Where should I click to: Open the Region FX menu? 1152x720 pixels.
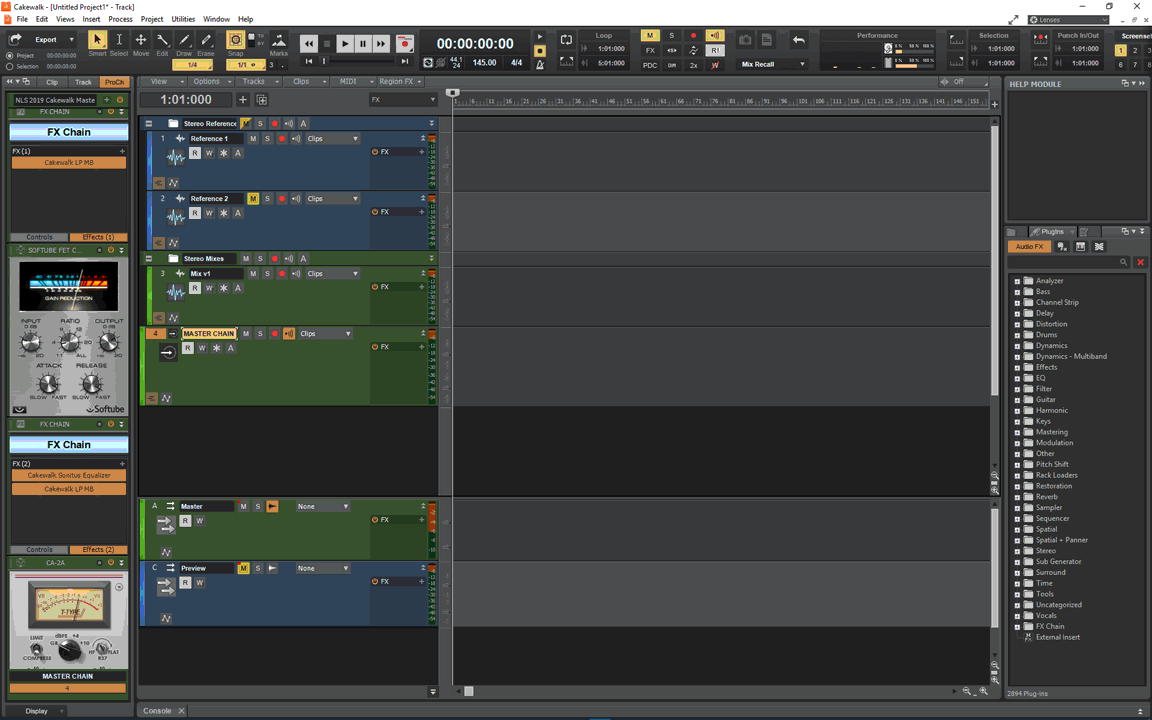click(x=401, y=82)
